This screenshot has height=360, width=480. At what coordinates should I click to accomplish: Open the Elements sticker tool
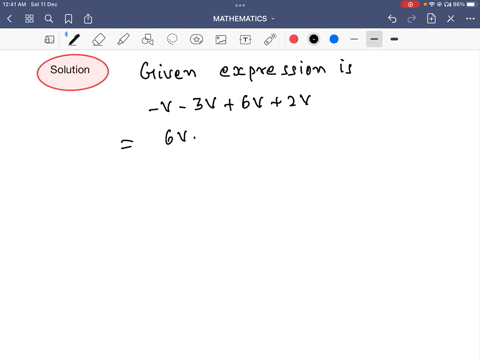click(x=196, y=40)
